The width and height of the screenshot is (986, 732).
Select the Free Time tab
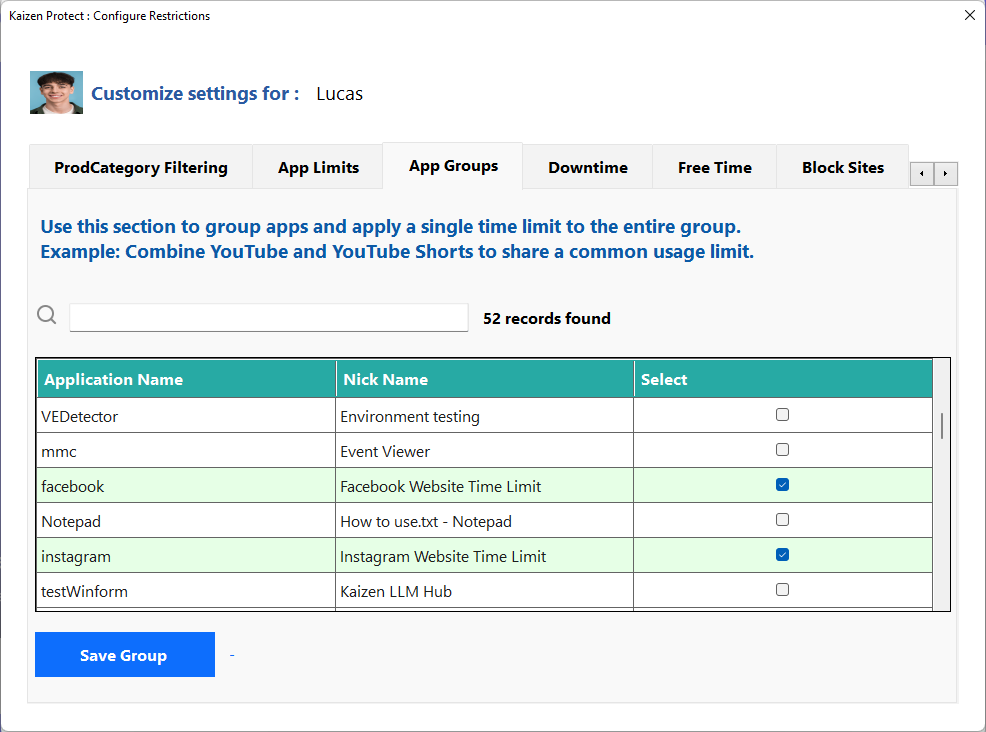pos(714,167)
